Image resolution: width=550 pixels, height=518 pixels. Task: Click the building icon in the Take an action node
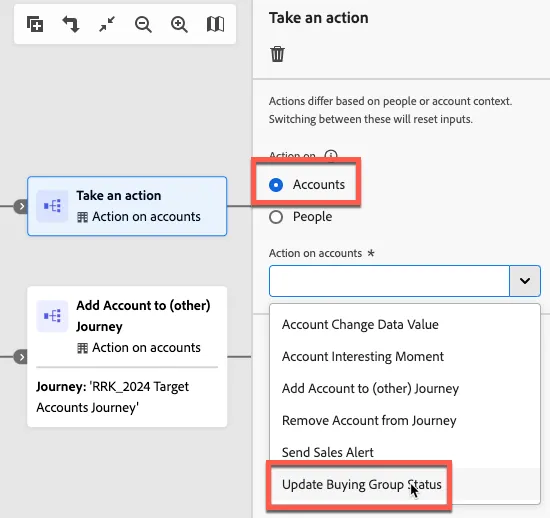pos(82,217)
